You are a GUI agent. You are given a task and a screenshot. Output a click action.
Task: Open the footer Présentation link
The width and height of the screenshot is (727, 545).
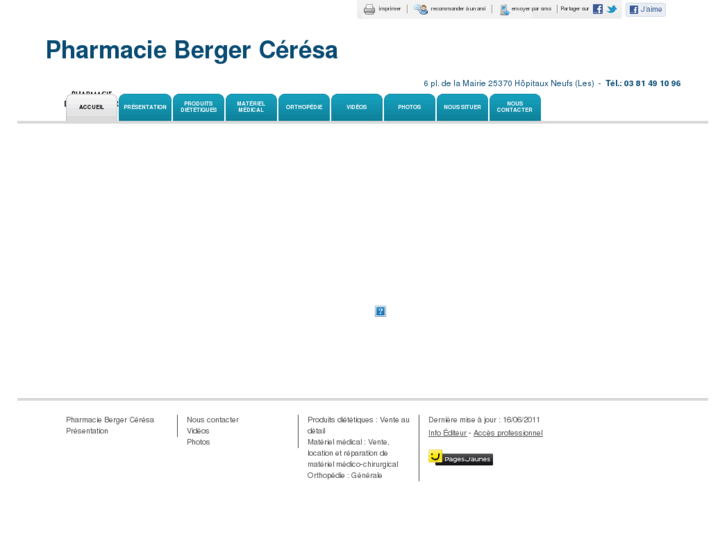pyautogui.click(x=87, y=431)
